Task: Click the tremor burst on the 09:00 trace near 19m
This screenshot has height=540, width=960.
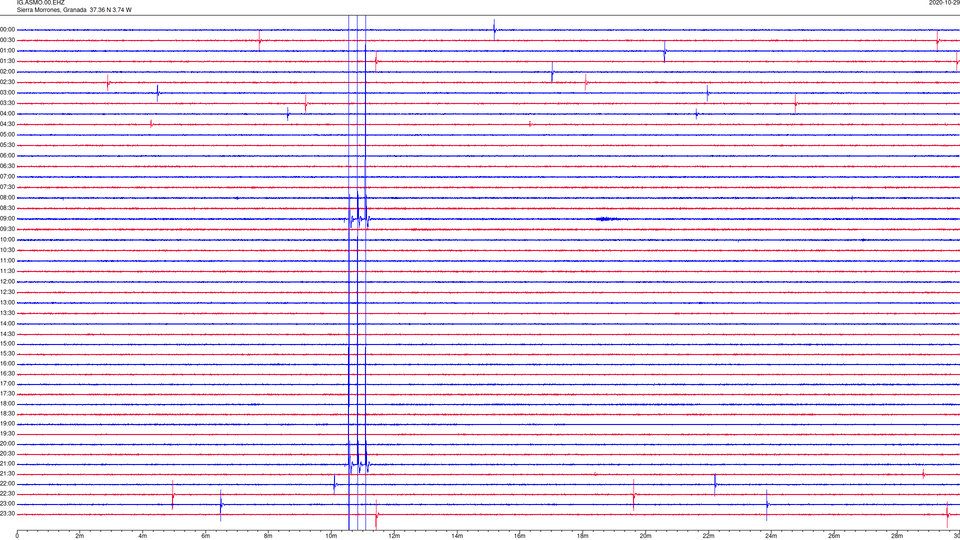Action: (606, 219)
